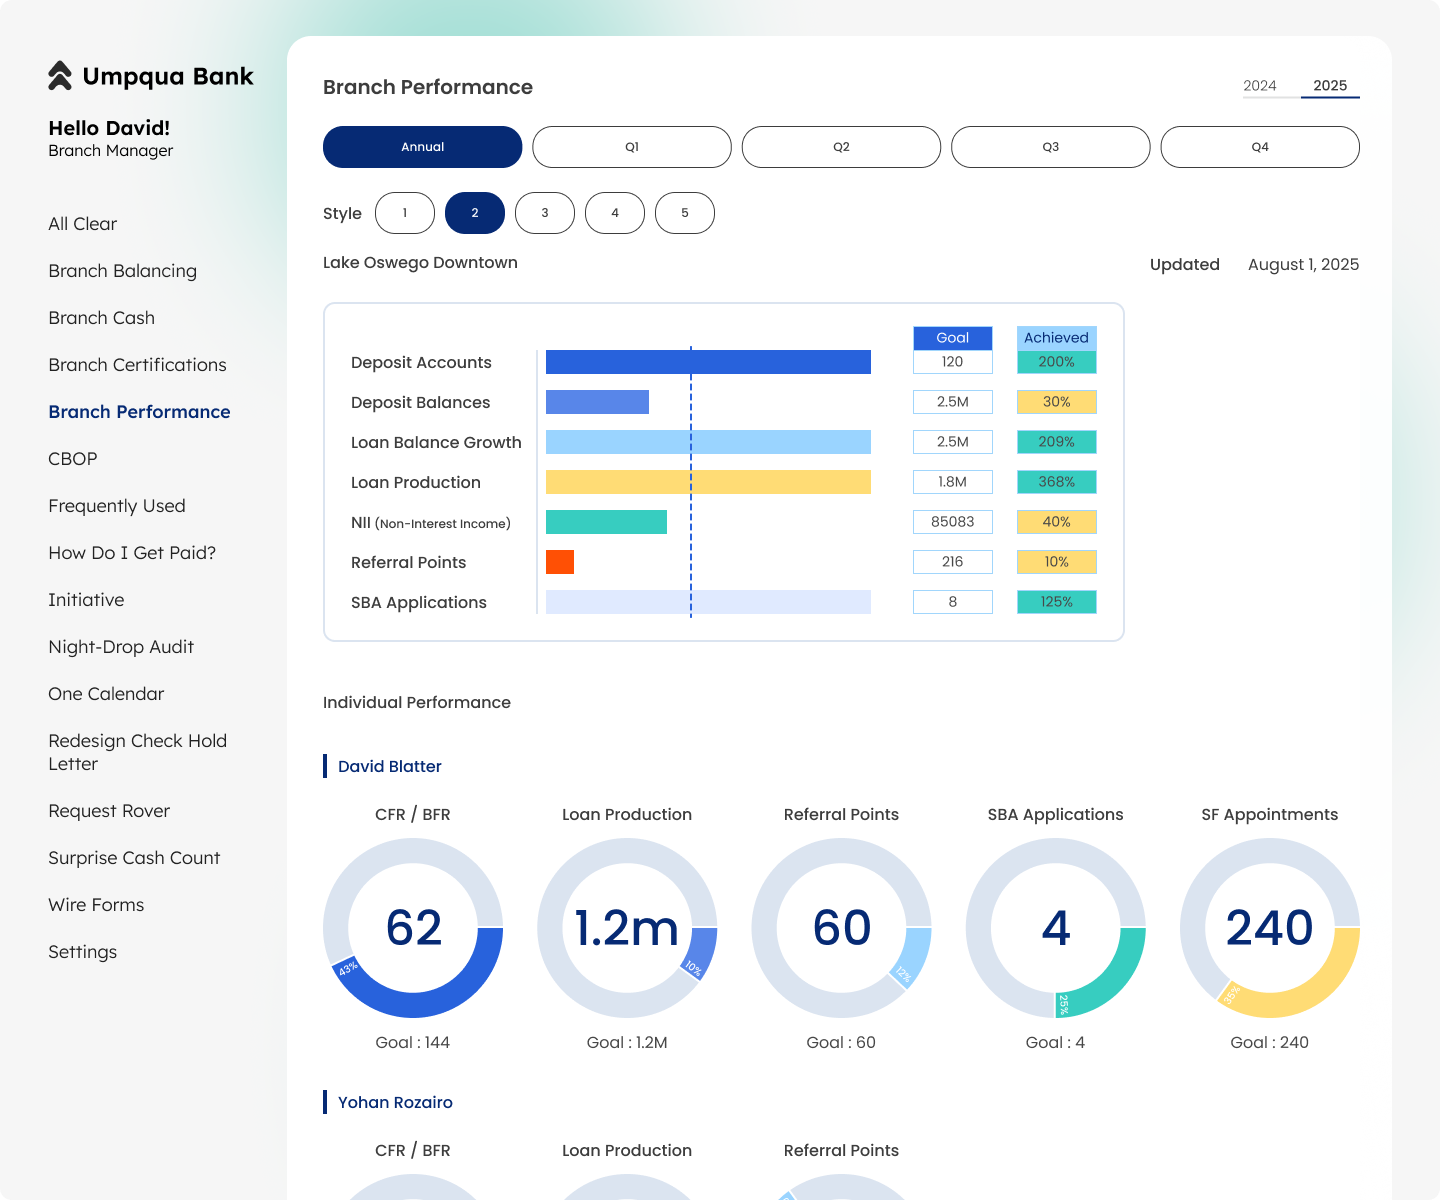This screenshot has width=1440, height=1200.
Task: Activate Style 5 layout option
Action: coord(685,213)
